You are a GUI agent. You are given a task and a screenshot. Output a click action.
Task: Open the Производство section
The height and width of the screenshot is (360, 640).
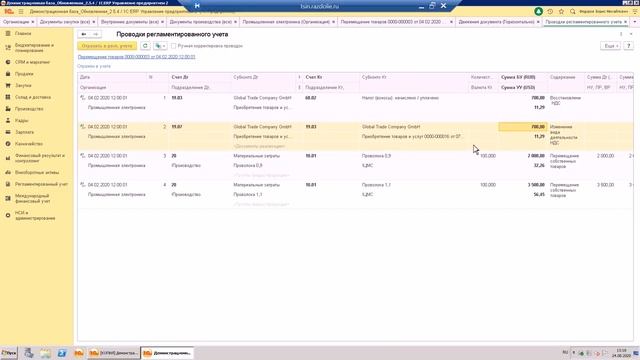coord(29,109)
